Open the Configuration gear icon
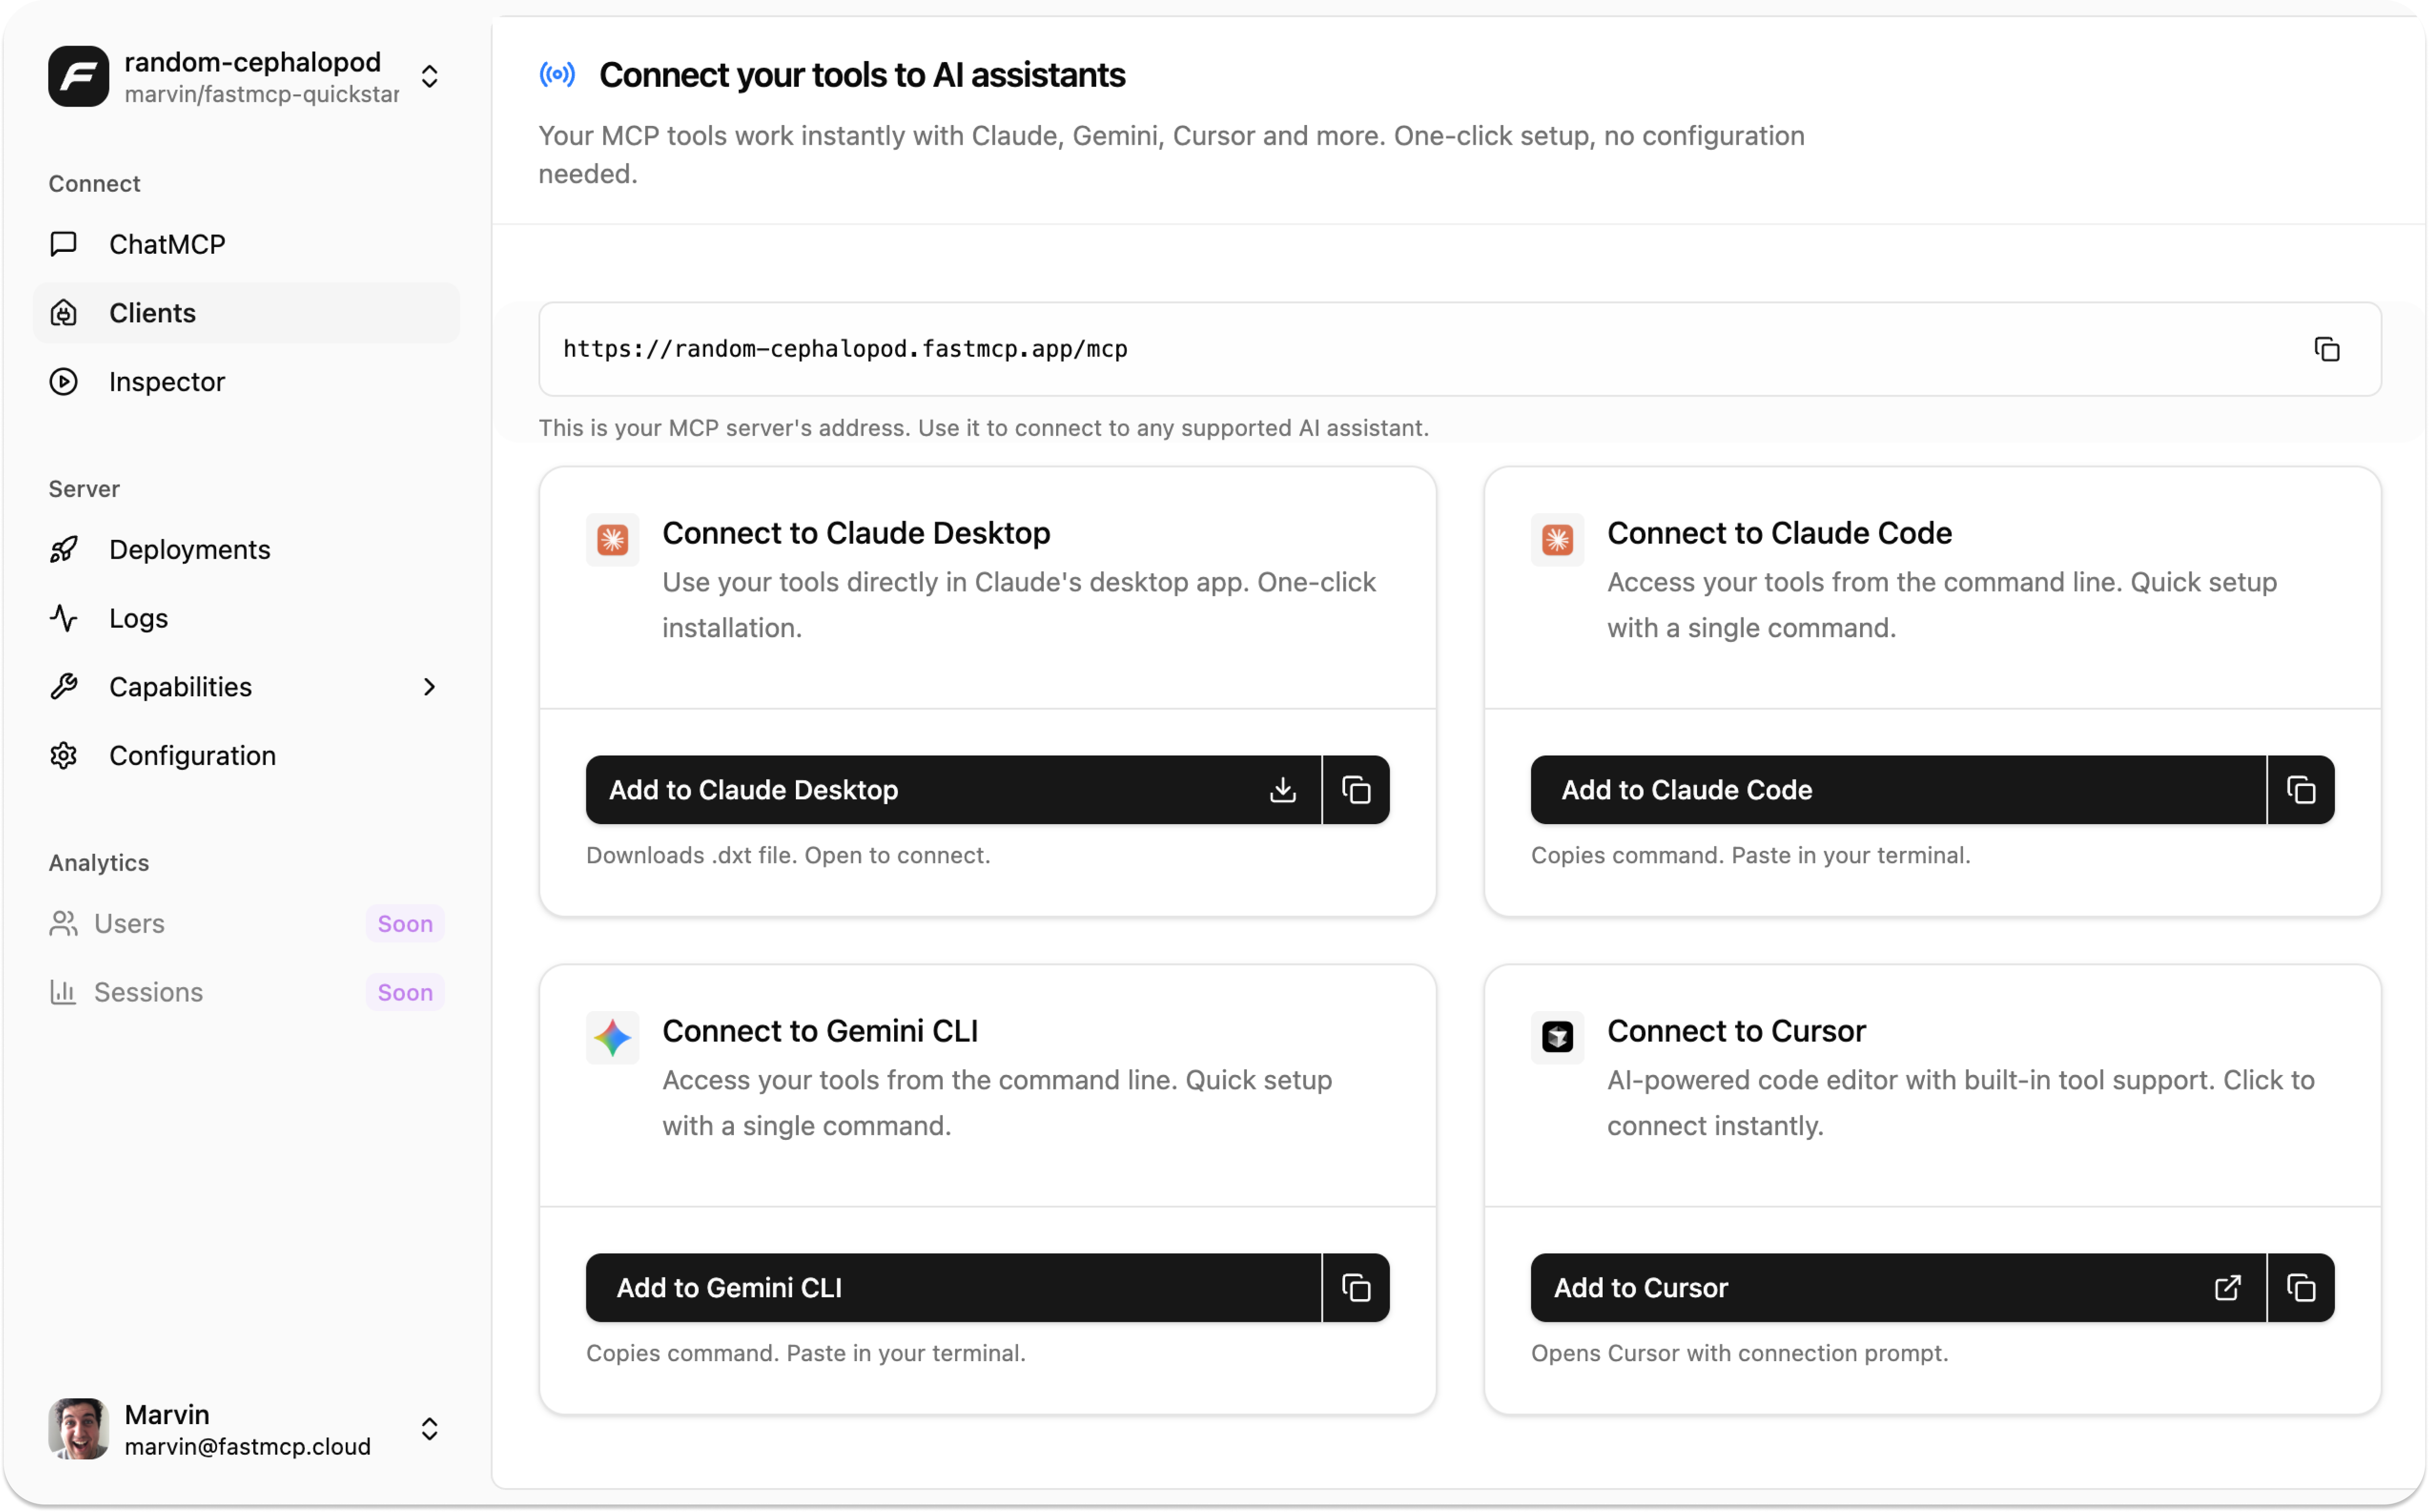This screenshot has width=2429, height=1512. coord(64,755)
